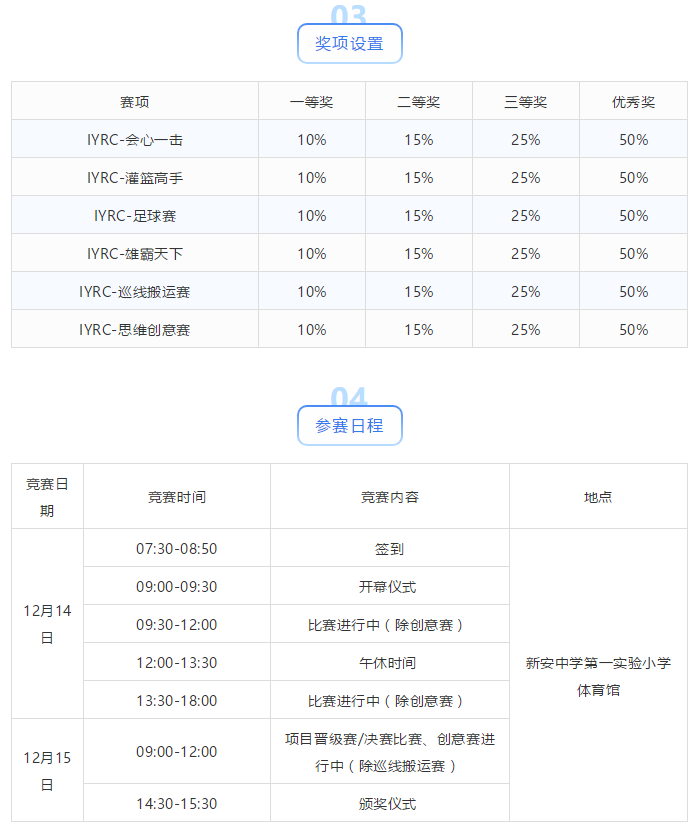The height and width of the screenshot is (834, 699).
Task: Select the 14:30-15:30 time slot
Action: pos(177,804)
